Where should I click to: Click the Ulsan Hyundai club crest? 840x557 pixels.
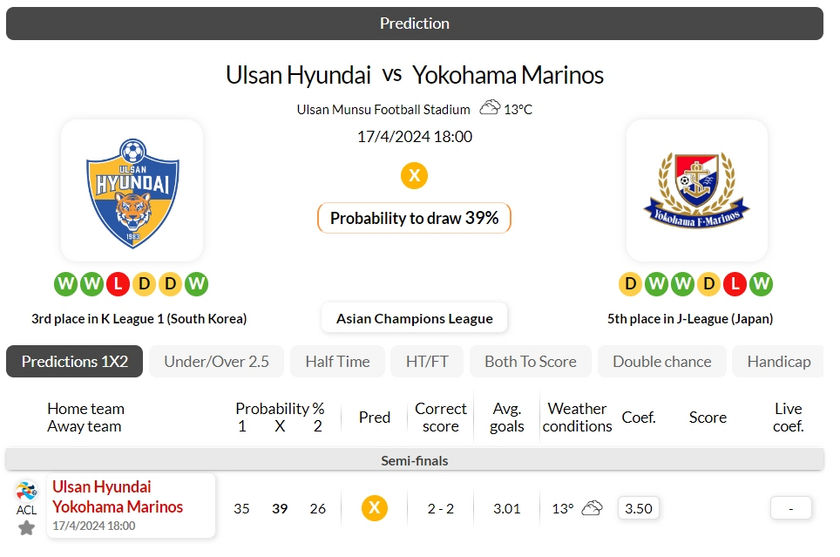click(132, 193)
